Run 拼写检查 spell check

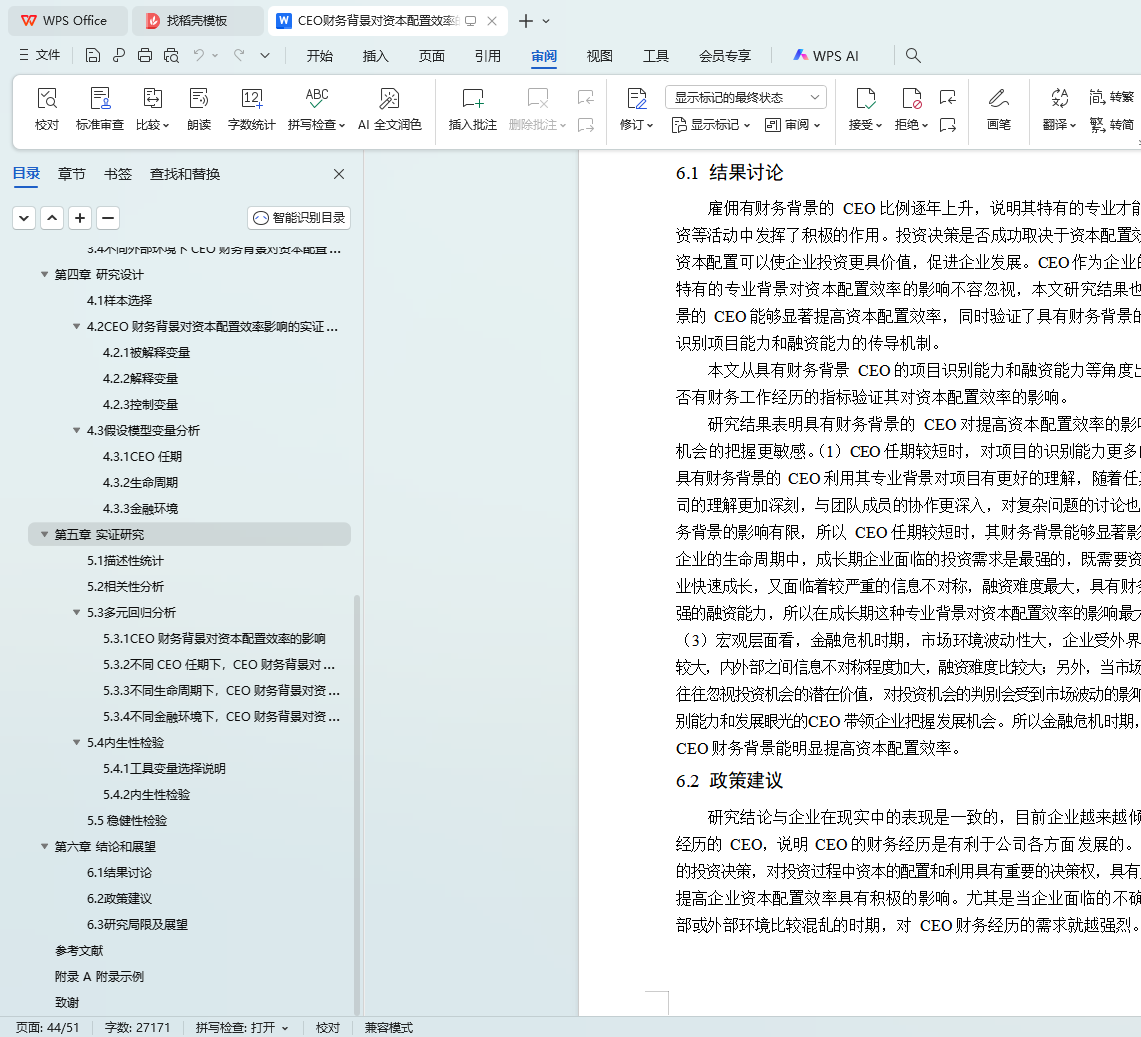(x=316, y=109)
